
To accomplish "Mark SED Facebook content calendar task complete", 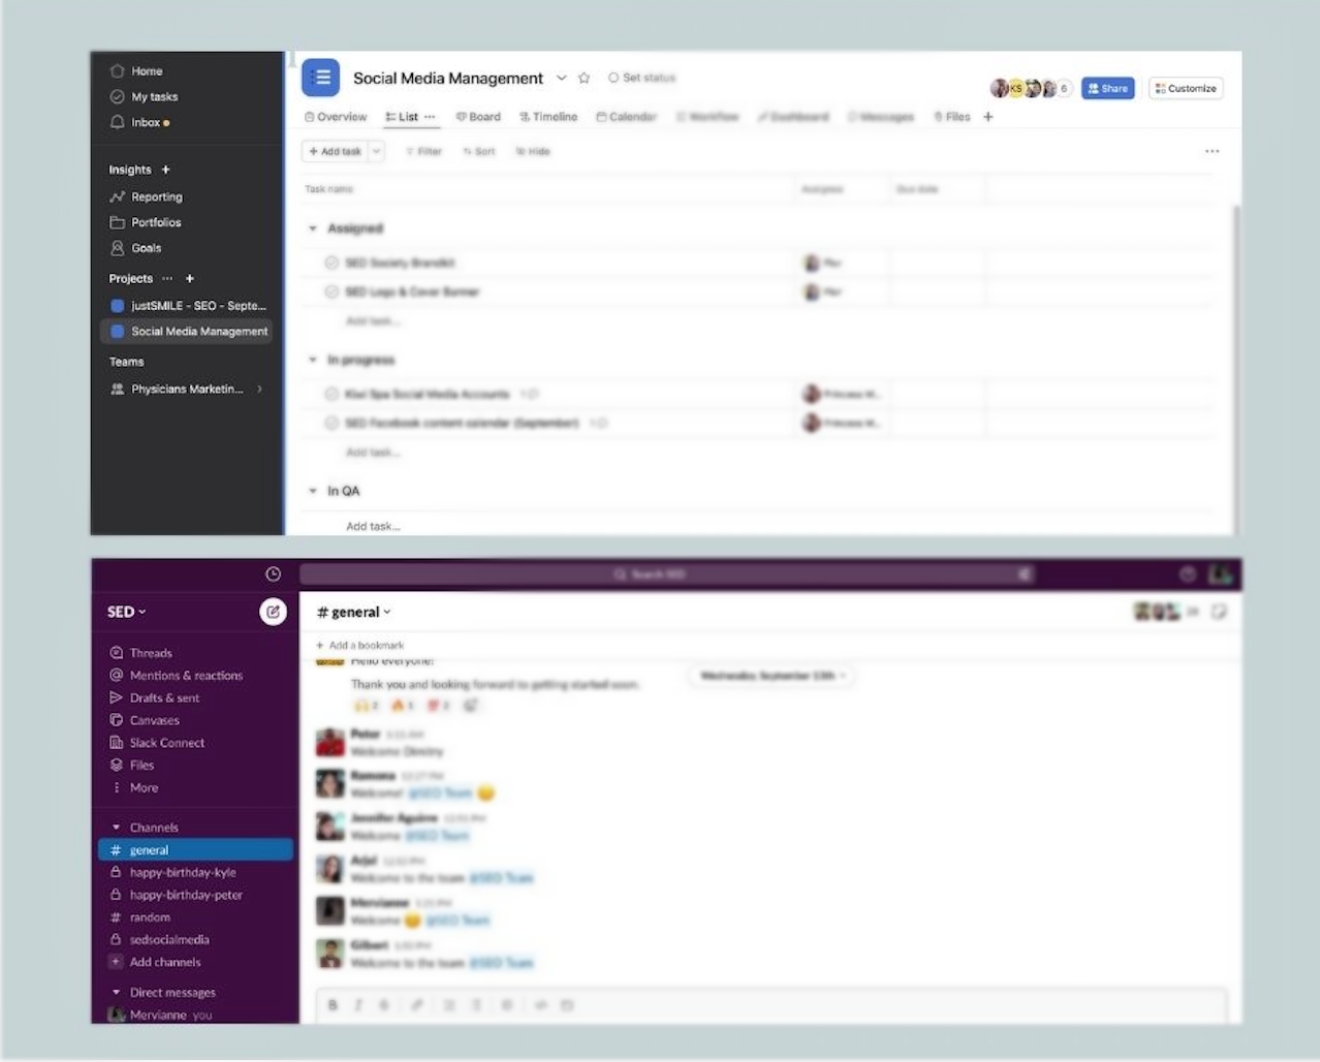I will click(332, 423).
